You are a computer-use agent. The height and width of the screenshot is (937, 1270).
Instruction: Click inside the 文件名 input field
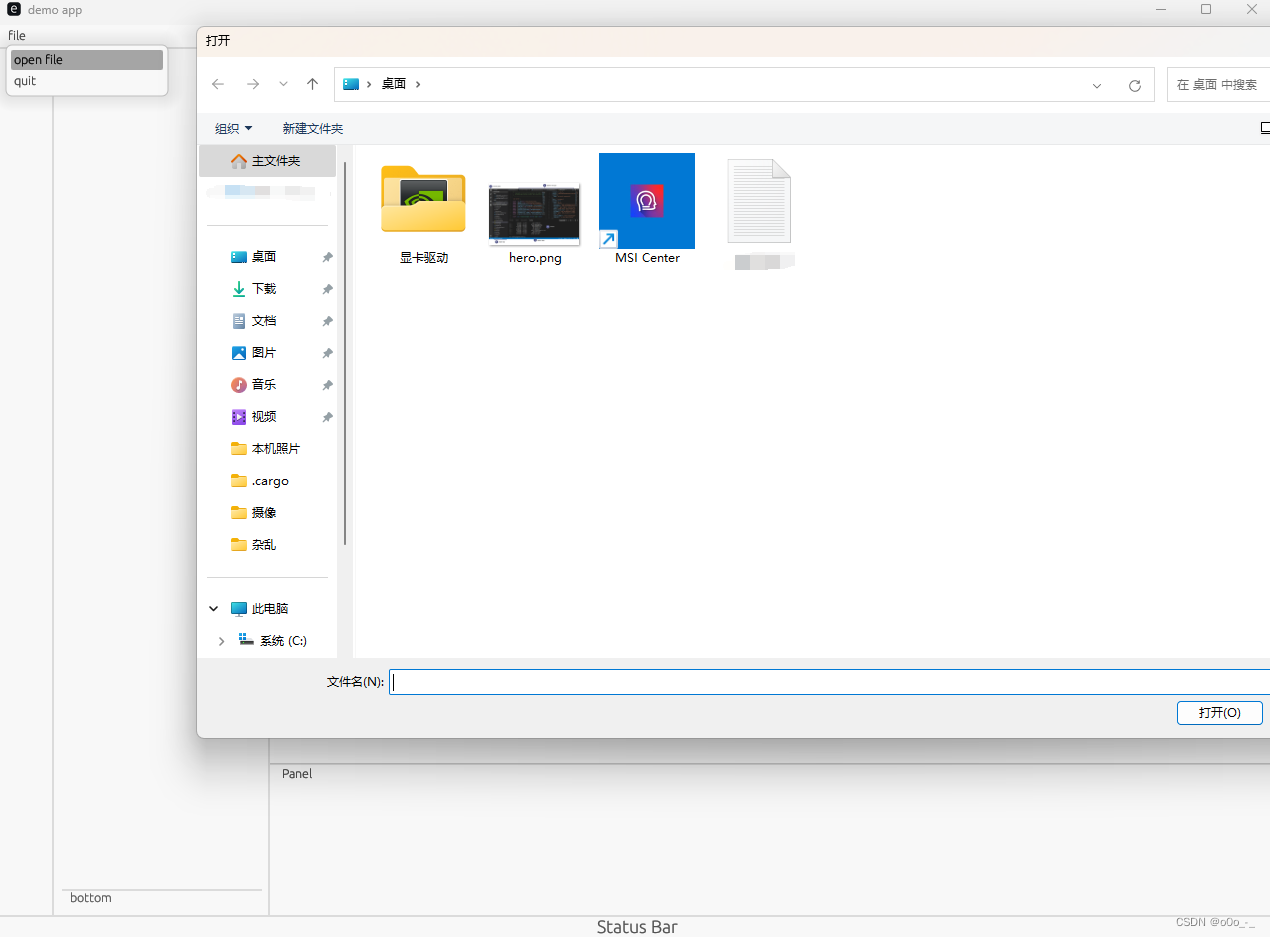700,682
